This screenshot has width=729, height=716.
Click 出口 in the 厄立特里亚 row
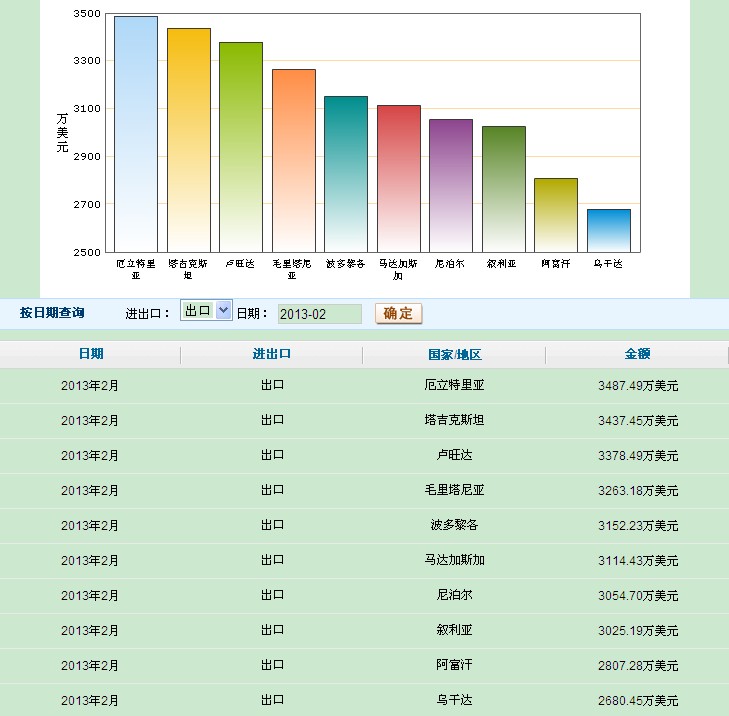point(272,385)
